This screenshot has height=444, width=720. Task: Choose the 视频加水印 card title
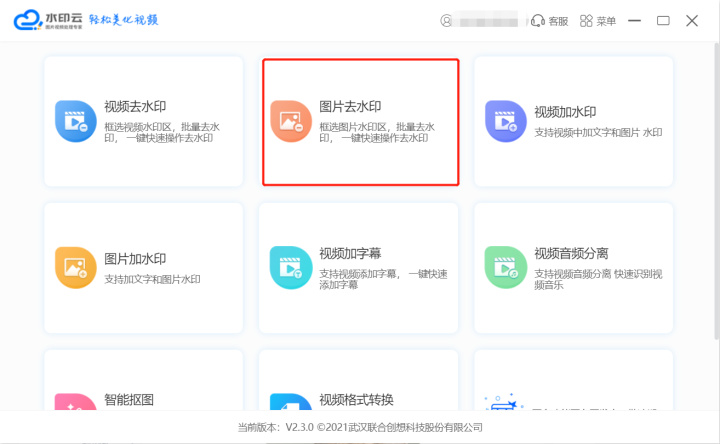point(565,112)
